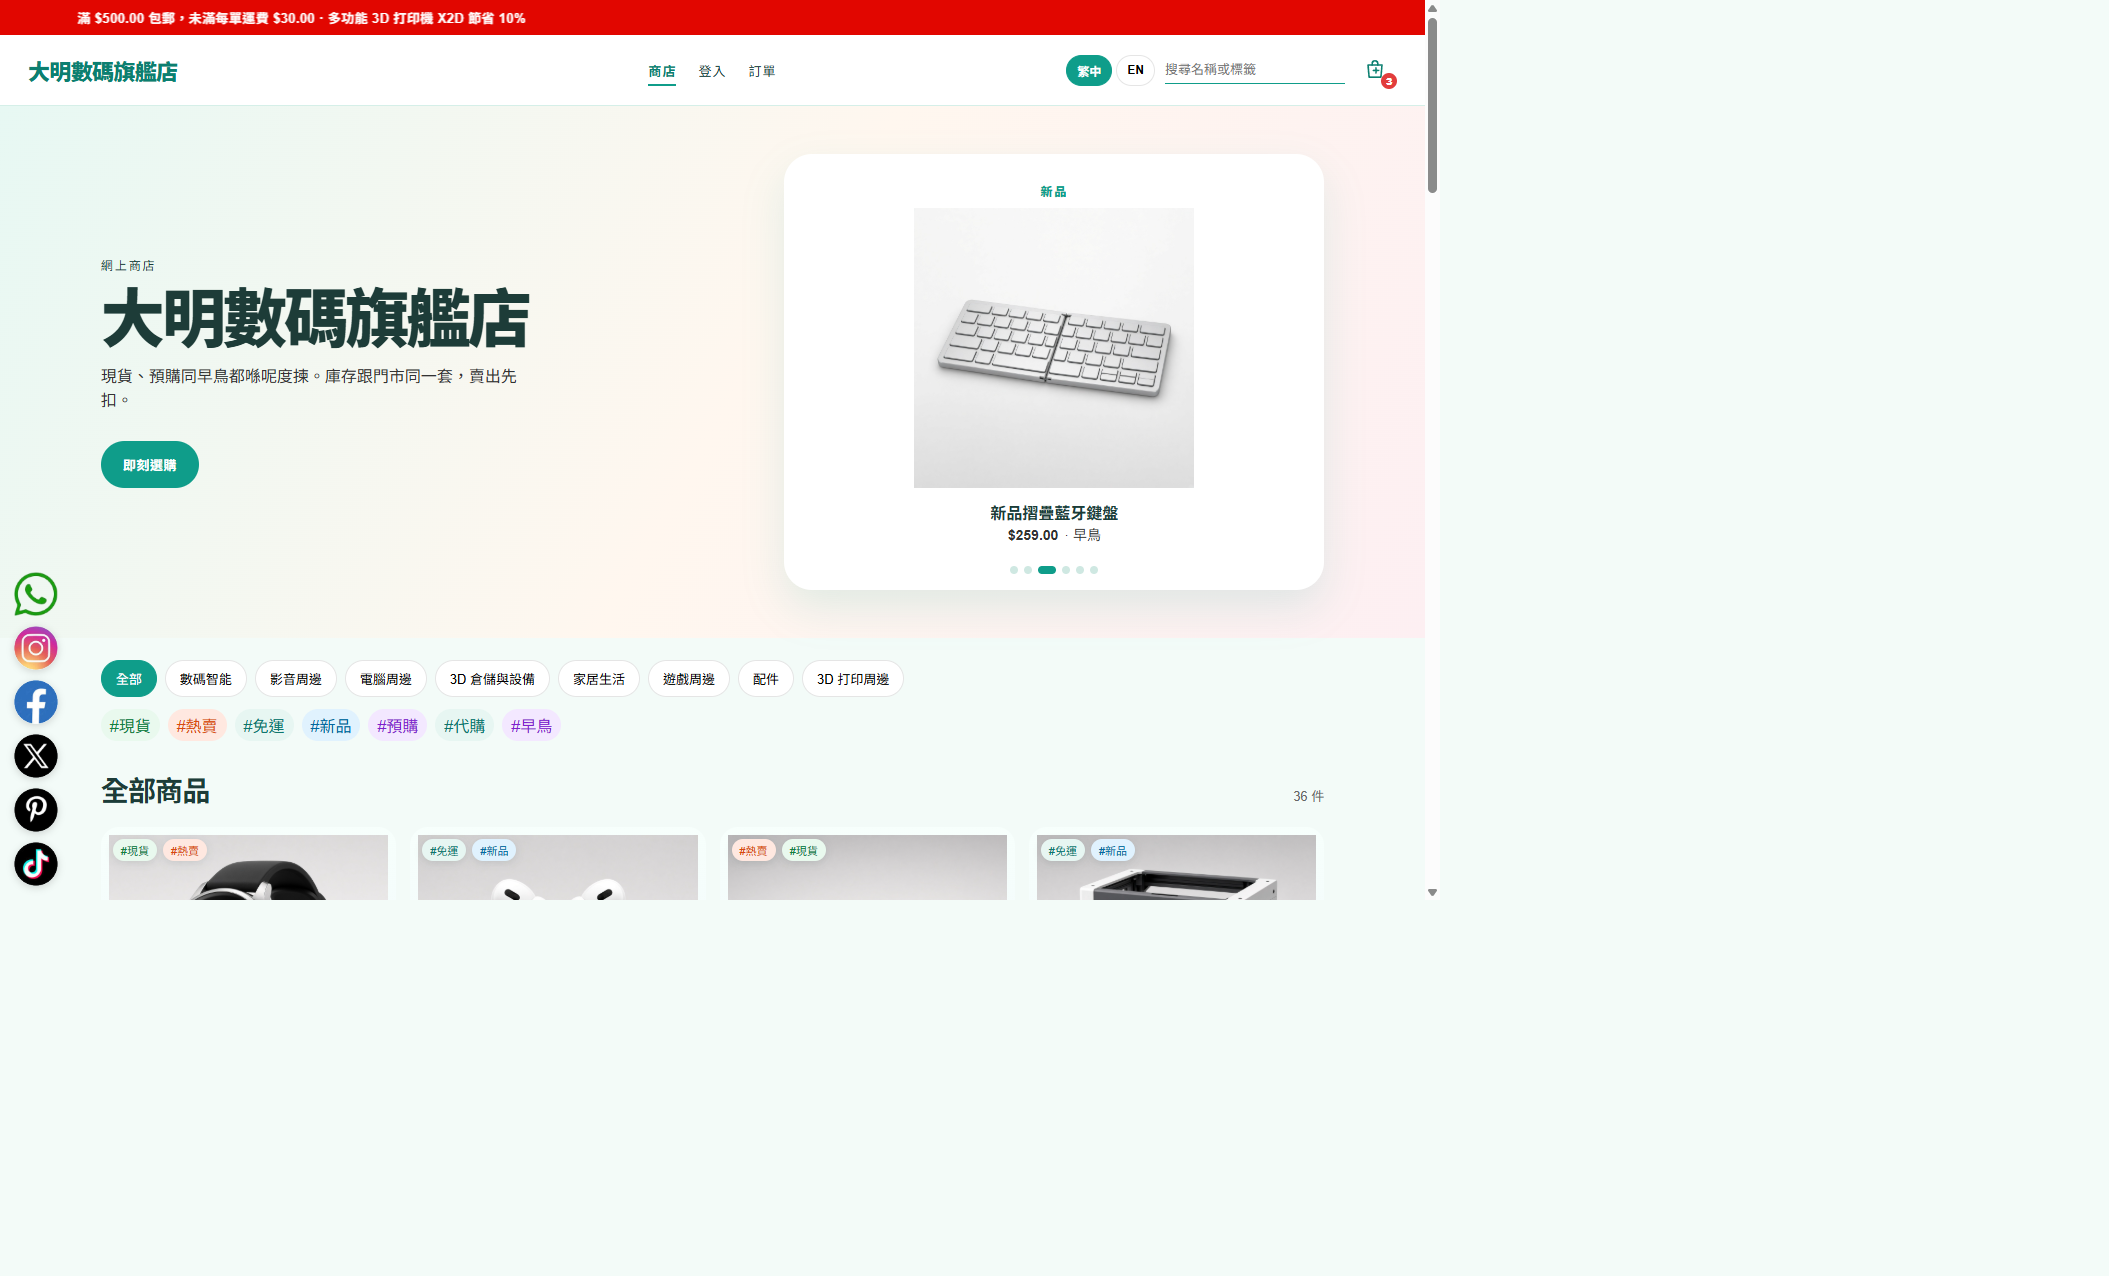Image resolution: width=2109 pixels, height=1276 pixels.
Task: Filter by 3D 打印周邊 category
Action: point(852,679)
